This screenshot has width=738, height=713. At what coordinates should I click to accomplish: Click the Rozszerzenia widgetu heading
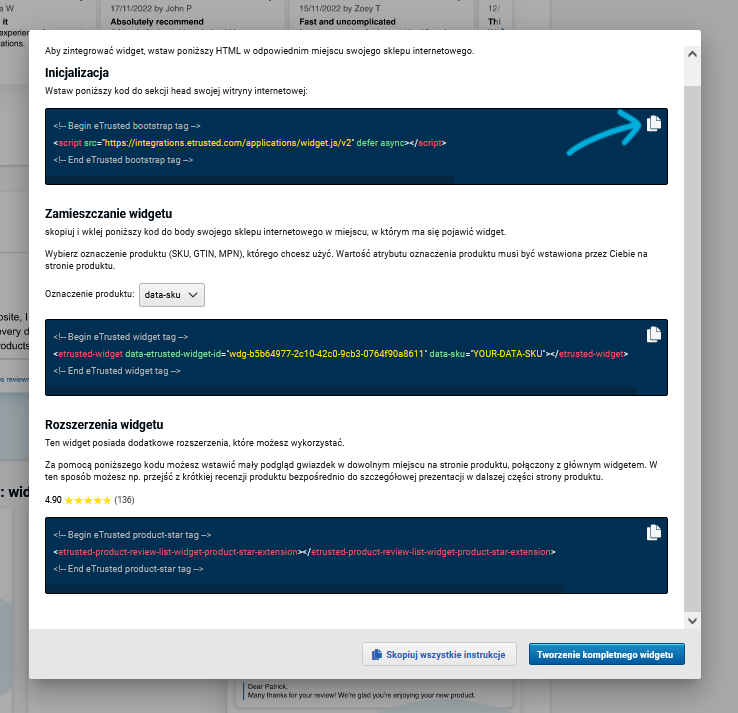pyautogui.click(x=104, y=425)
